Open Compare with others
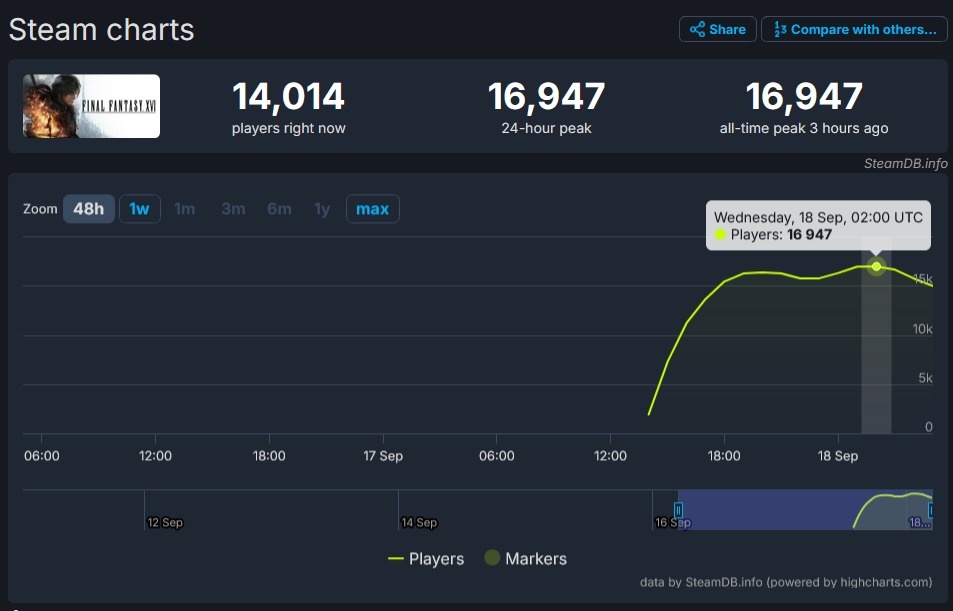Image resolution: width=953 pixels, height=611 pixels. coord(854,29)
